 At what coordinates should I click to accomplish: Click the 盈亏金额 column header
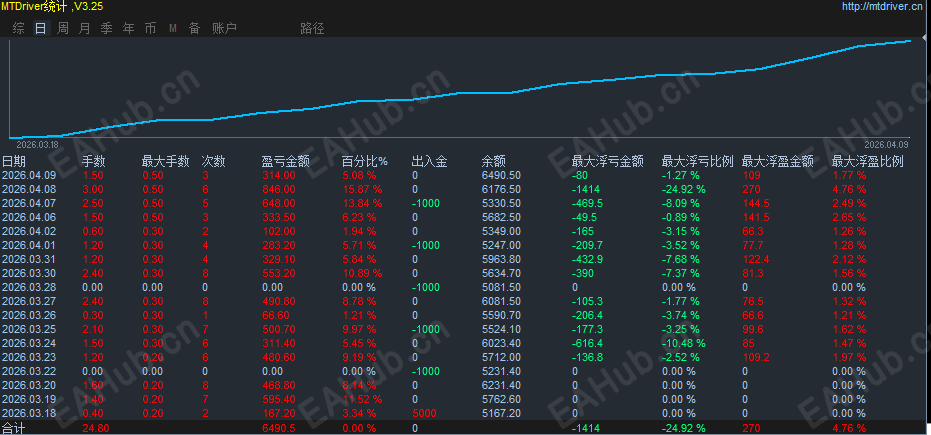[x=286, y=161]
